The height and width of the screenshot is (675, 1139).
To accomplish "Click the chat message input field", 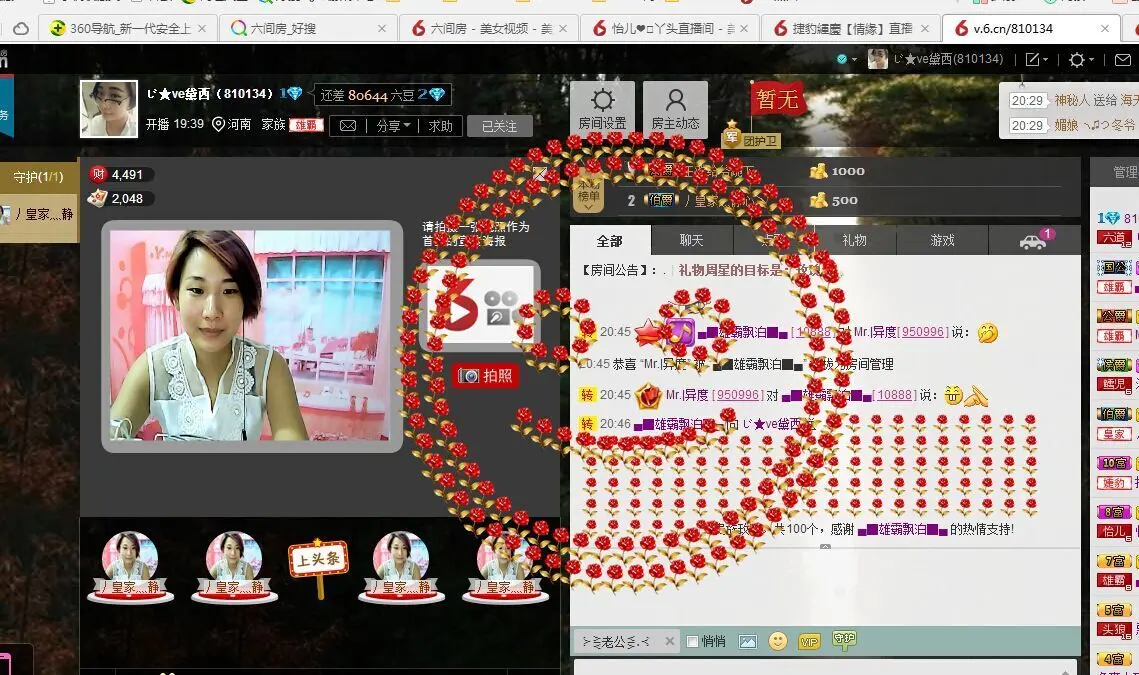I will 824,668.
